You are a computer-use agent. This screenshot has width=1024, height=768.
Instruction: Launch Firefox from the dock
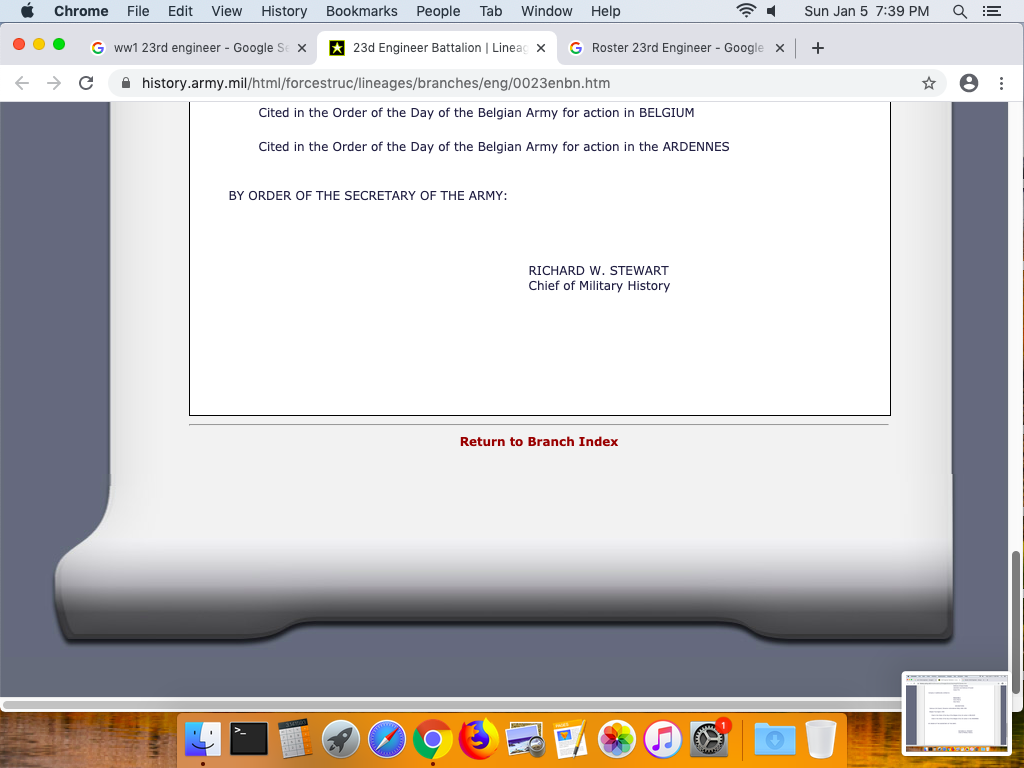pyautogui.click(x=479, y=740)
